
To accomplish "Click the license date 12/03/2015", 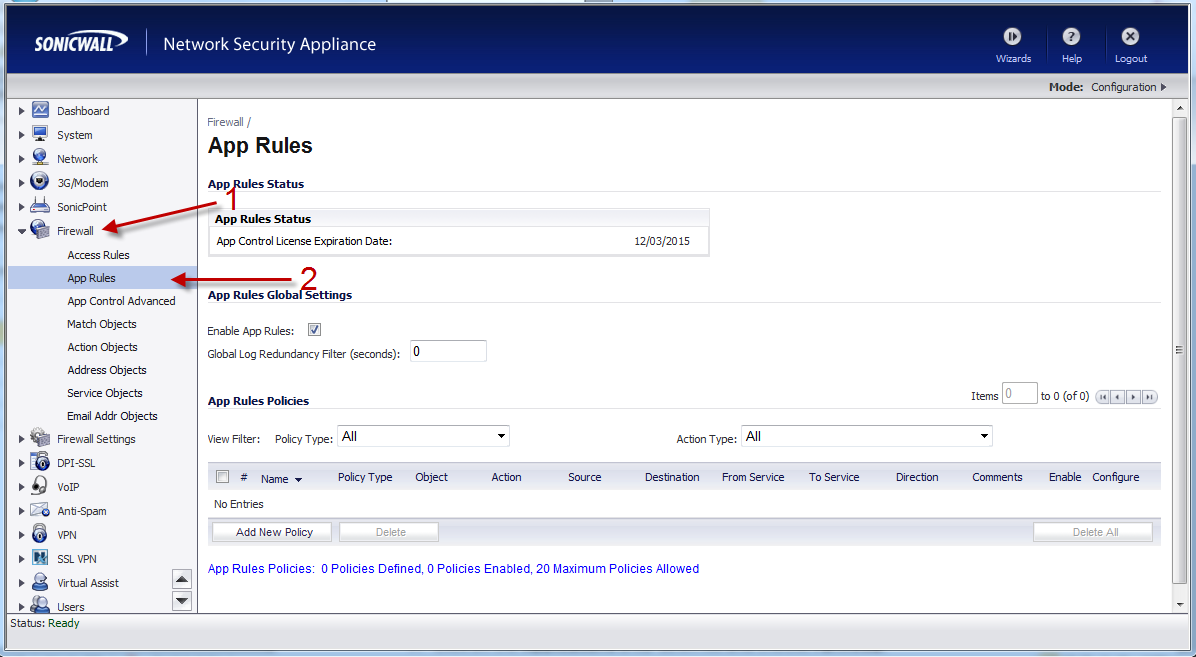I will pyautogui.click(x=662, y=241).
